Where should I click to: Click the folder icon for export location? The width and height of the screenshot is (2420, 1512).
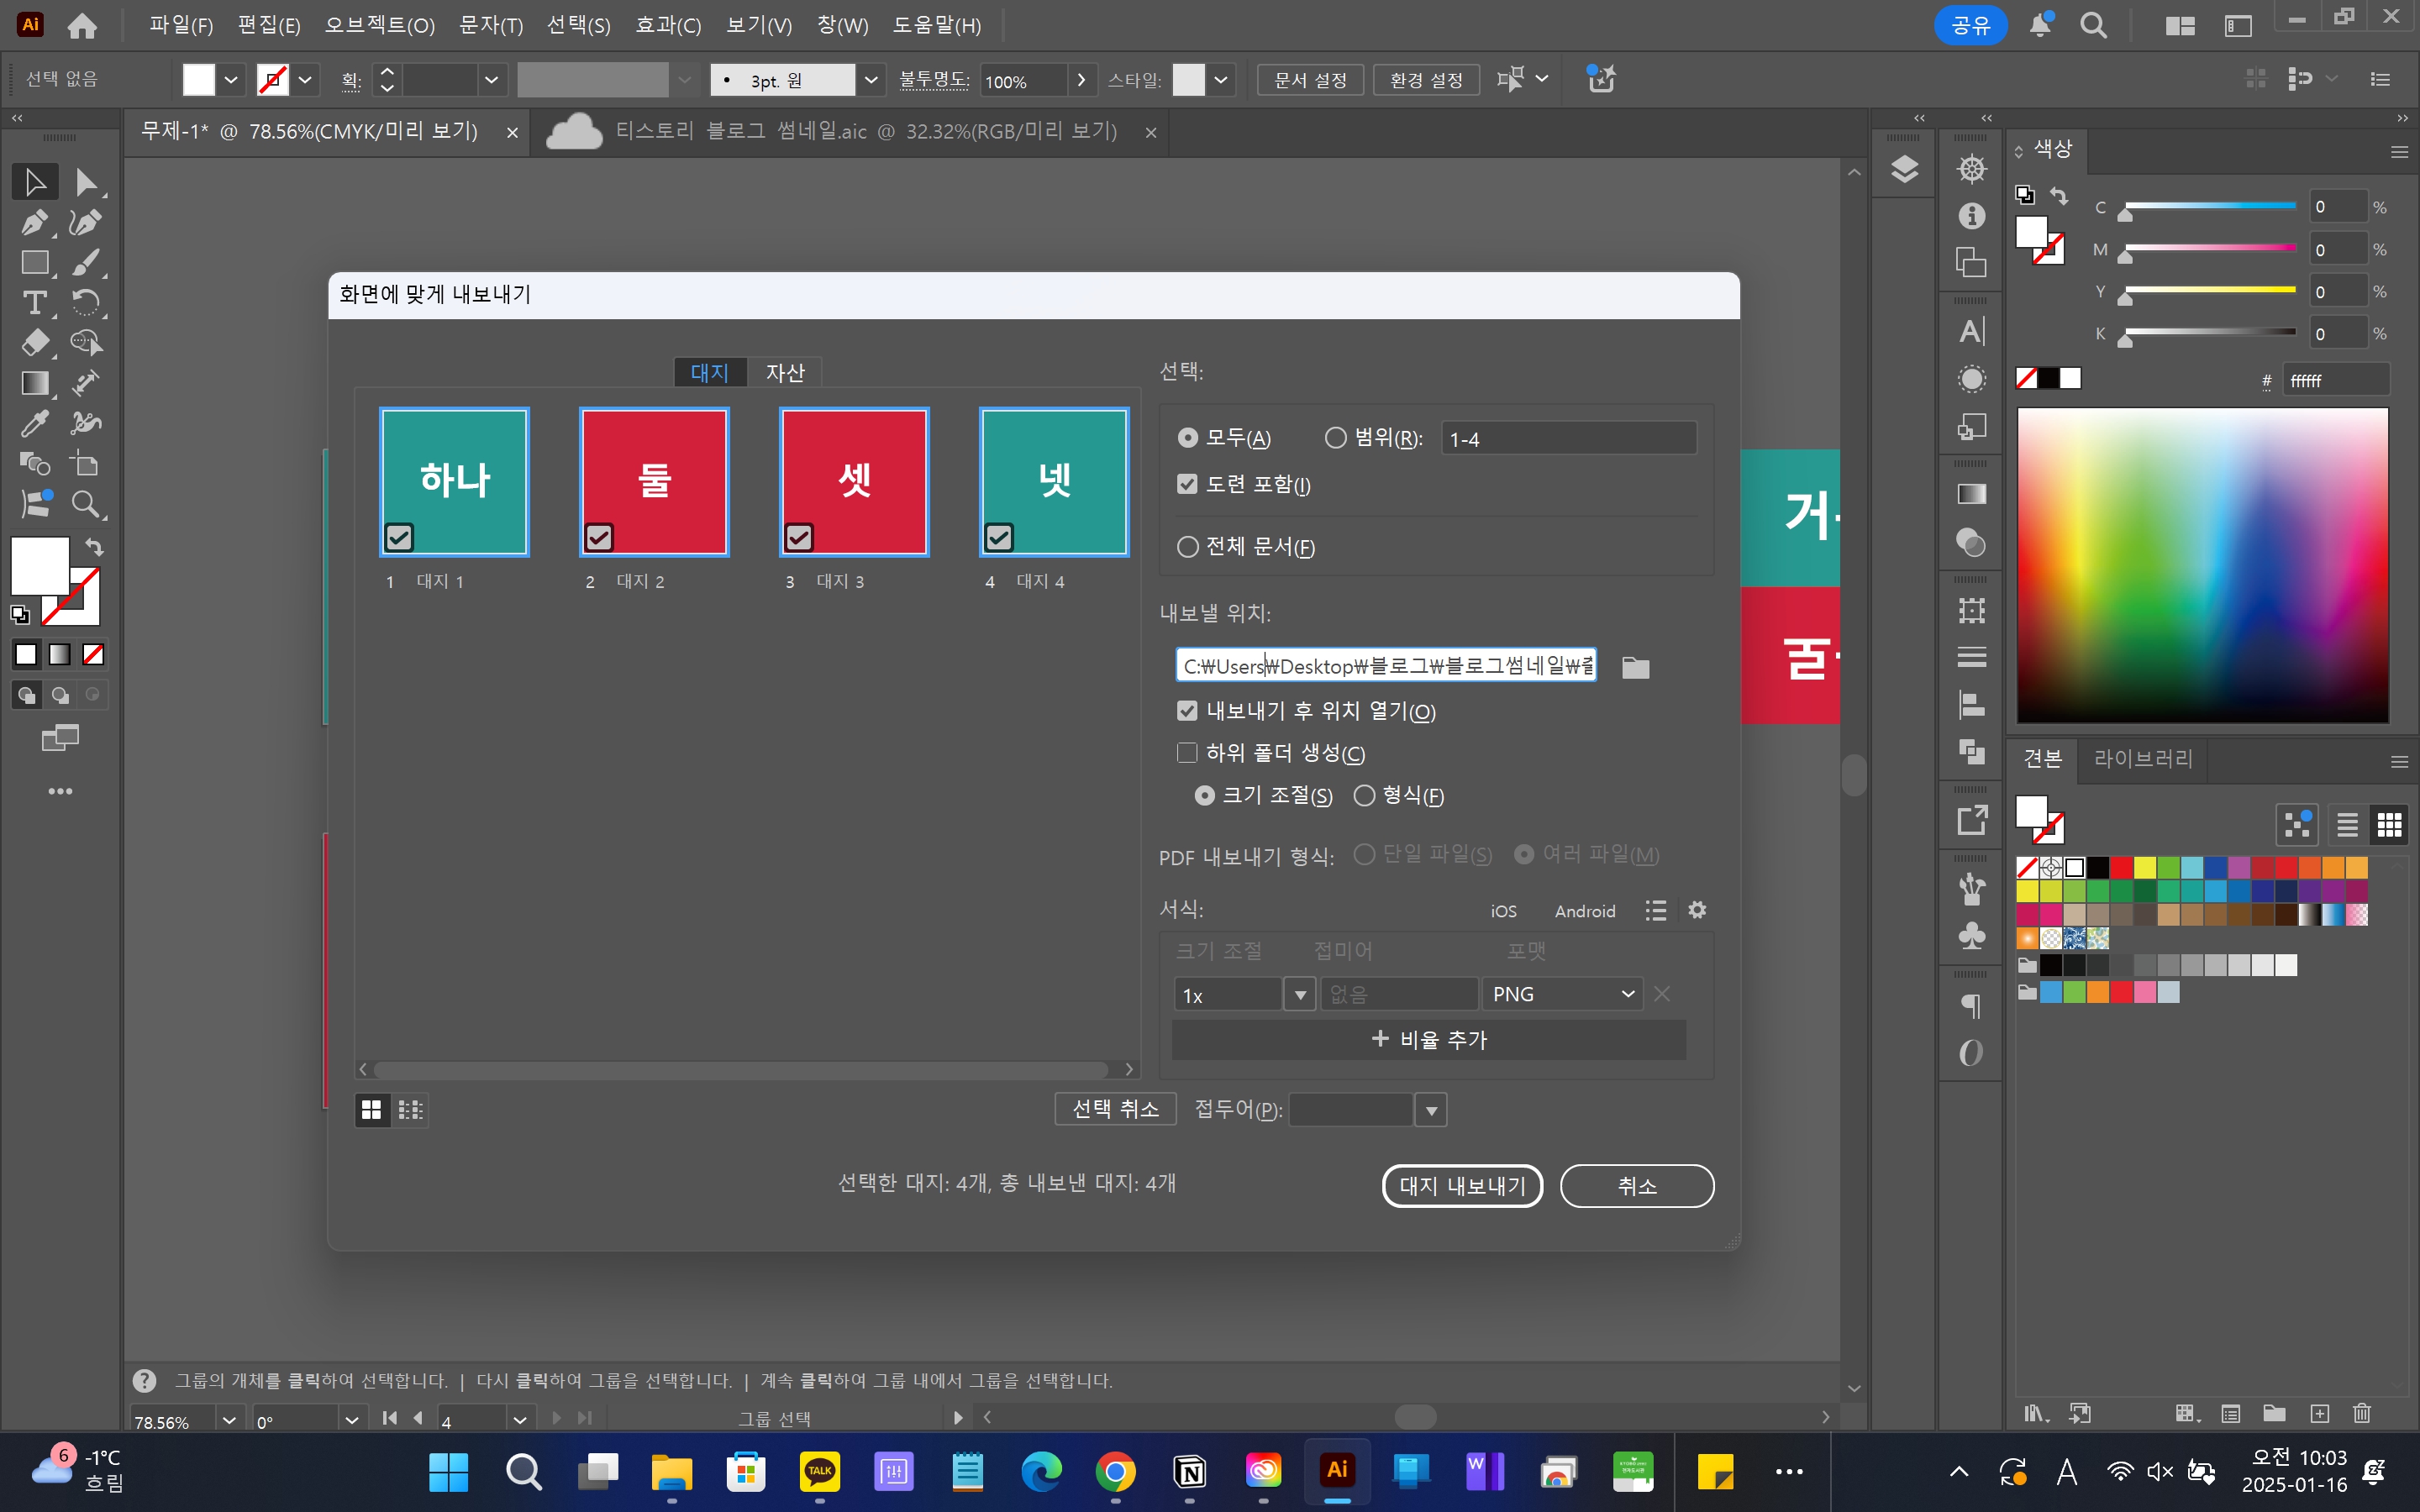(x=1635, y=667)
